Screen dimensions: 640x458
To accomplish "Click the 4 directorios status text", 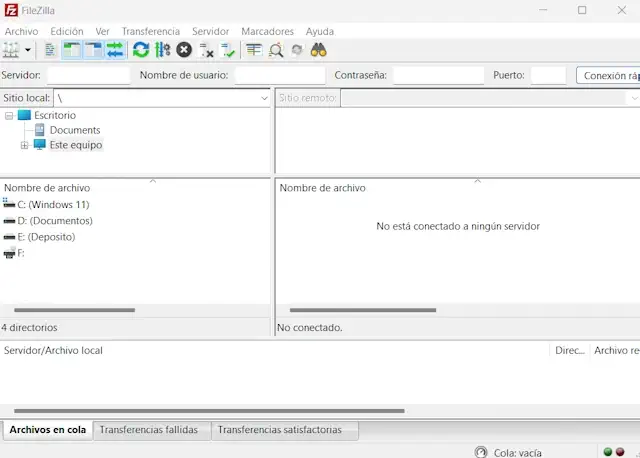I will pos(29,327).
